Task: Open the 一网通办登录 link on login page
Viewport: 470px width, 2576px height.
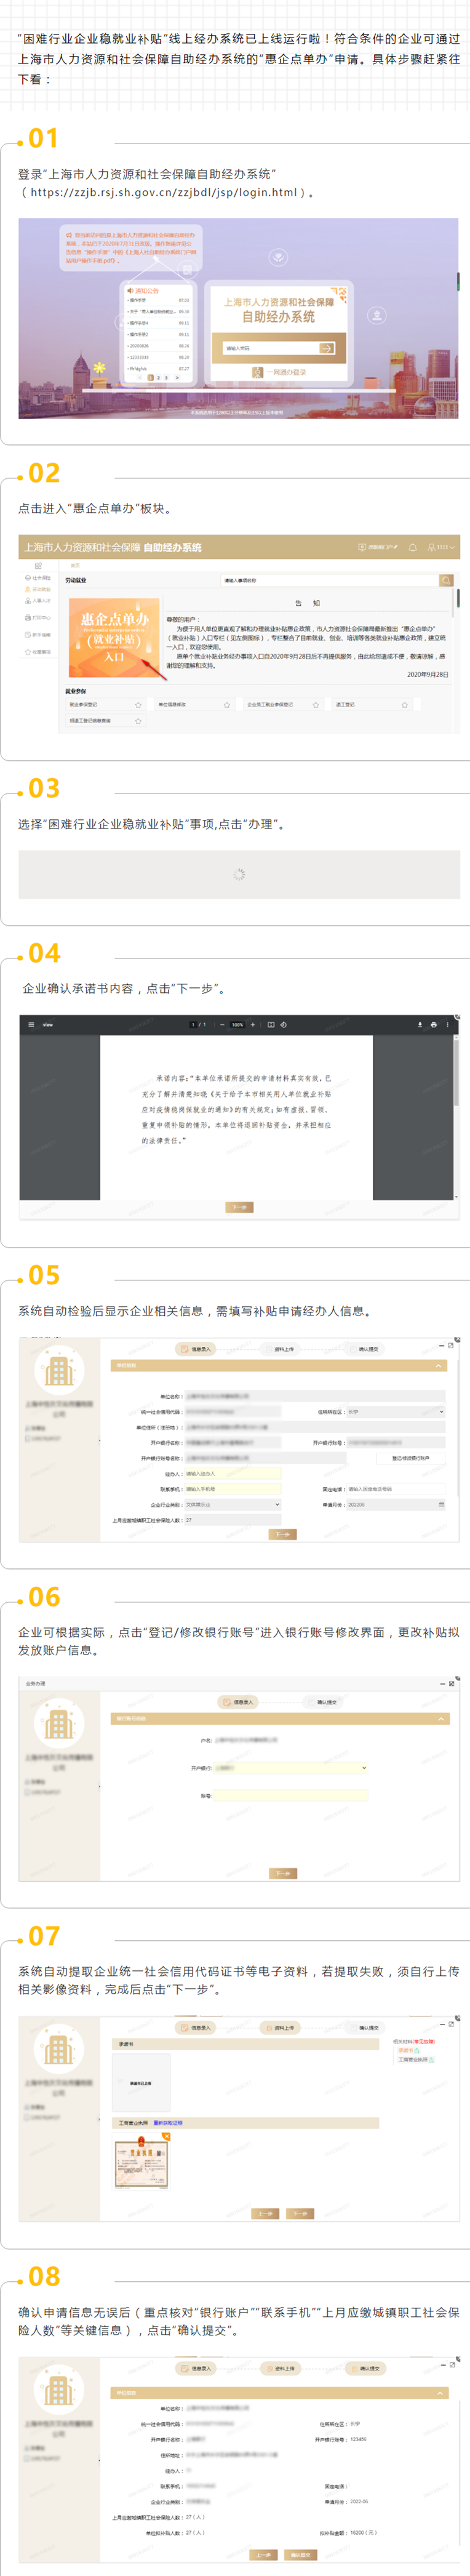Action: [x=279, y=372]
